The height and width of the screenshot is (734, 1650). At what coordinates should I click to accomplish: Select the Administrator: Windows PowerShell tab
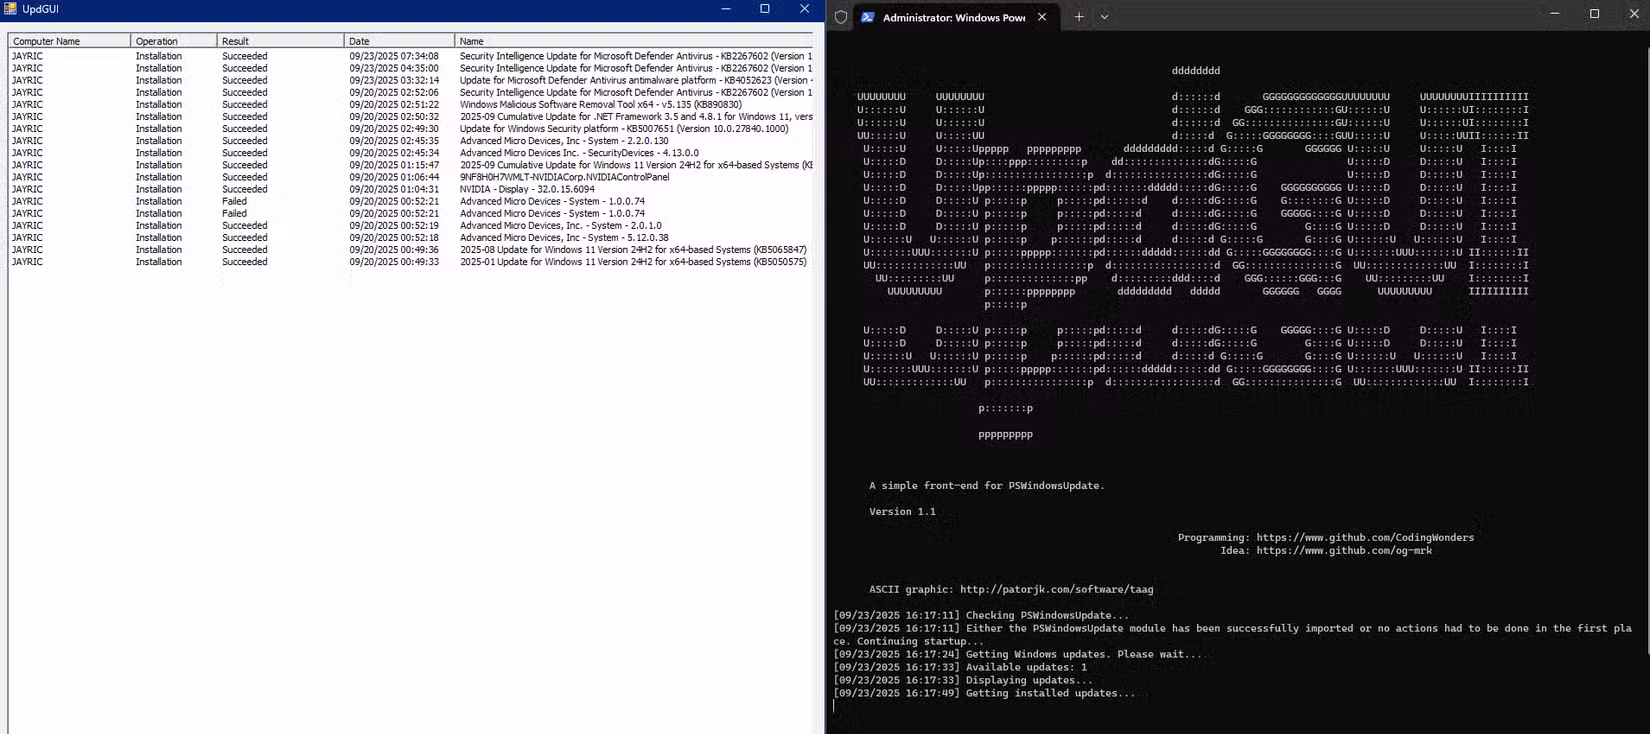(952, 17)
